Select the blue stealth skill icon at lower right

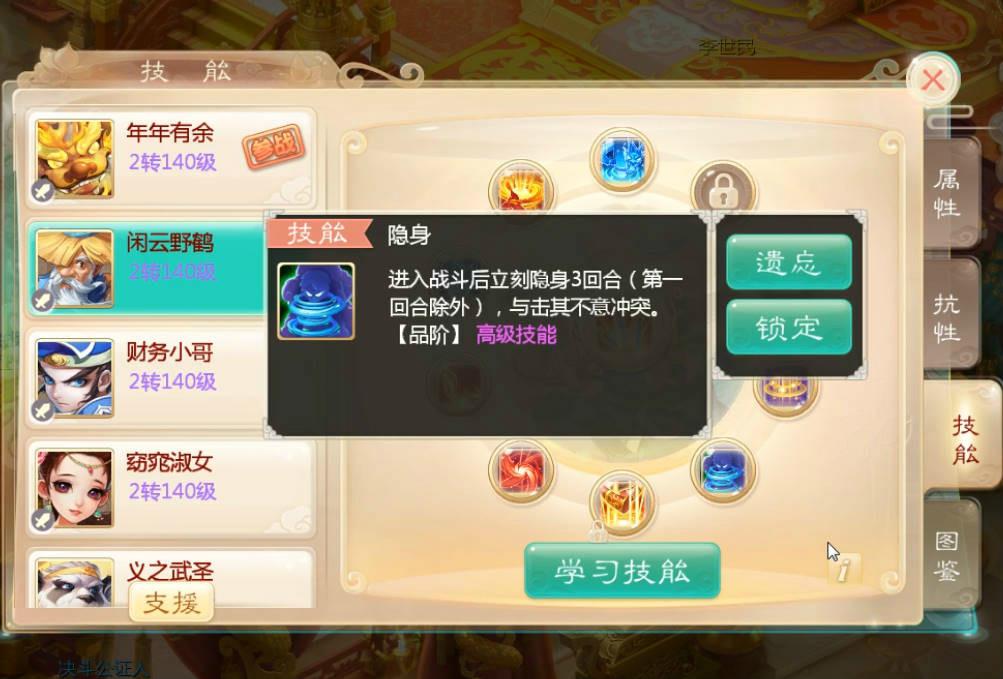723,470
